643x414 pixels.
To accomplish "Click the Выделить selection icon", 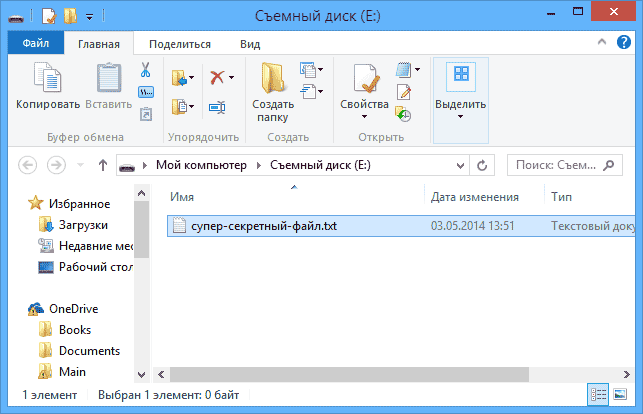I will click(461, 76).
